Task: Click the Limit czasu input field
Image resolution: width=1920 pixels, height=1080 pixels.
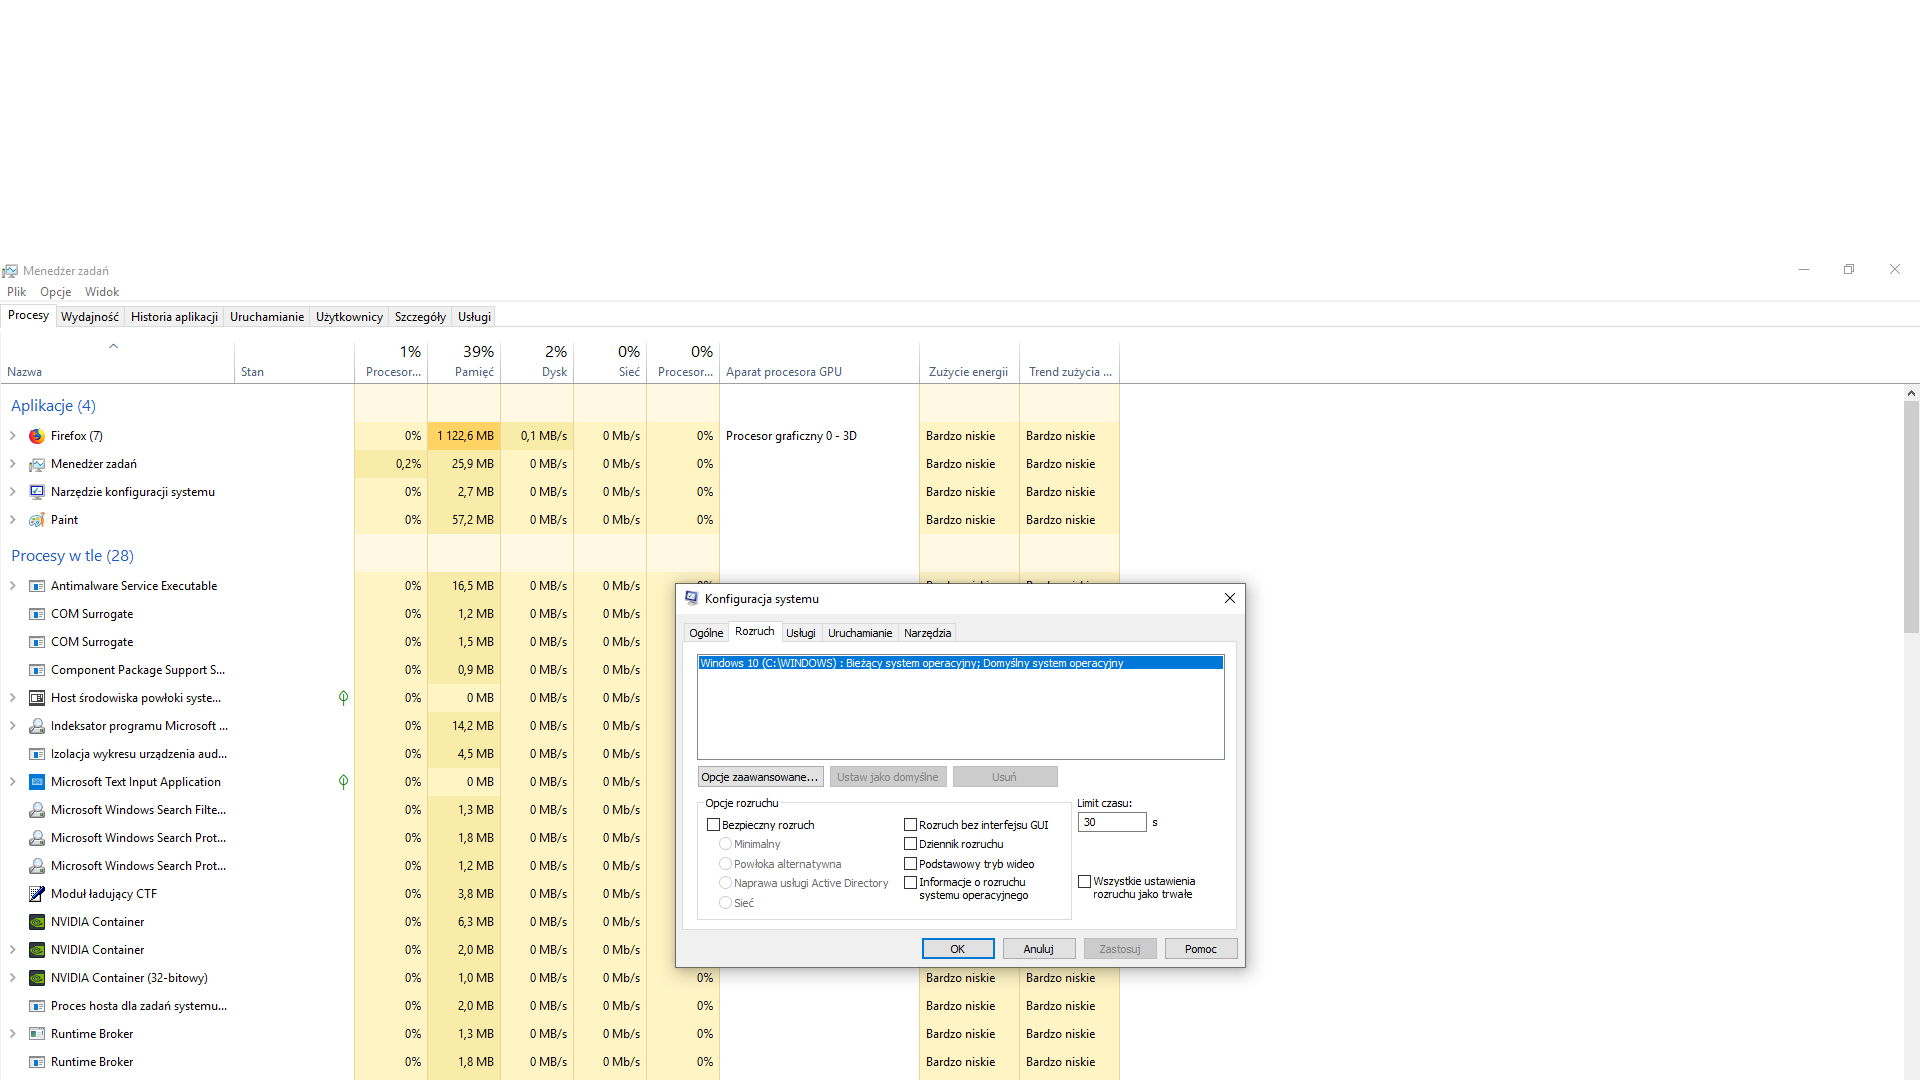Action: click(1112, 822)
